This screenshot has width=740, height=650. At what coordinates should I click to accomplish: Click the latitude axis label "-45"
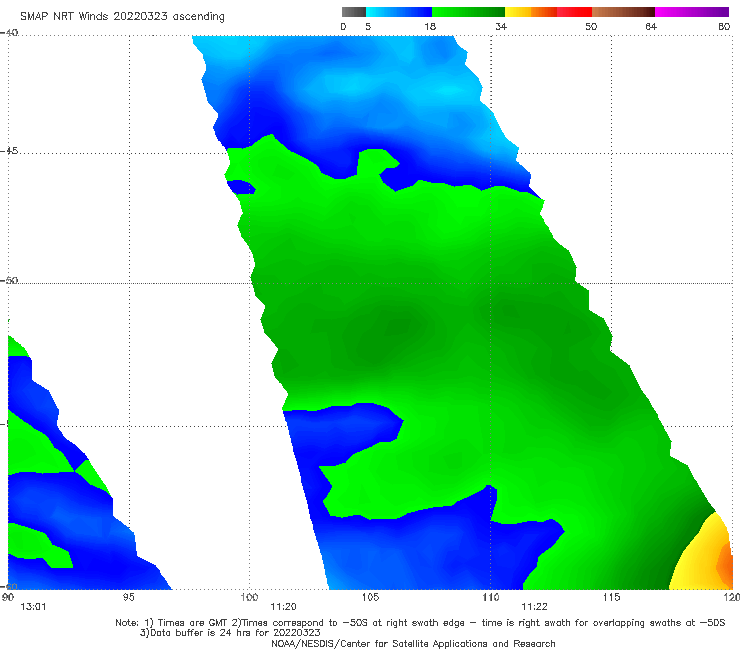tap(9, 151)
